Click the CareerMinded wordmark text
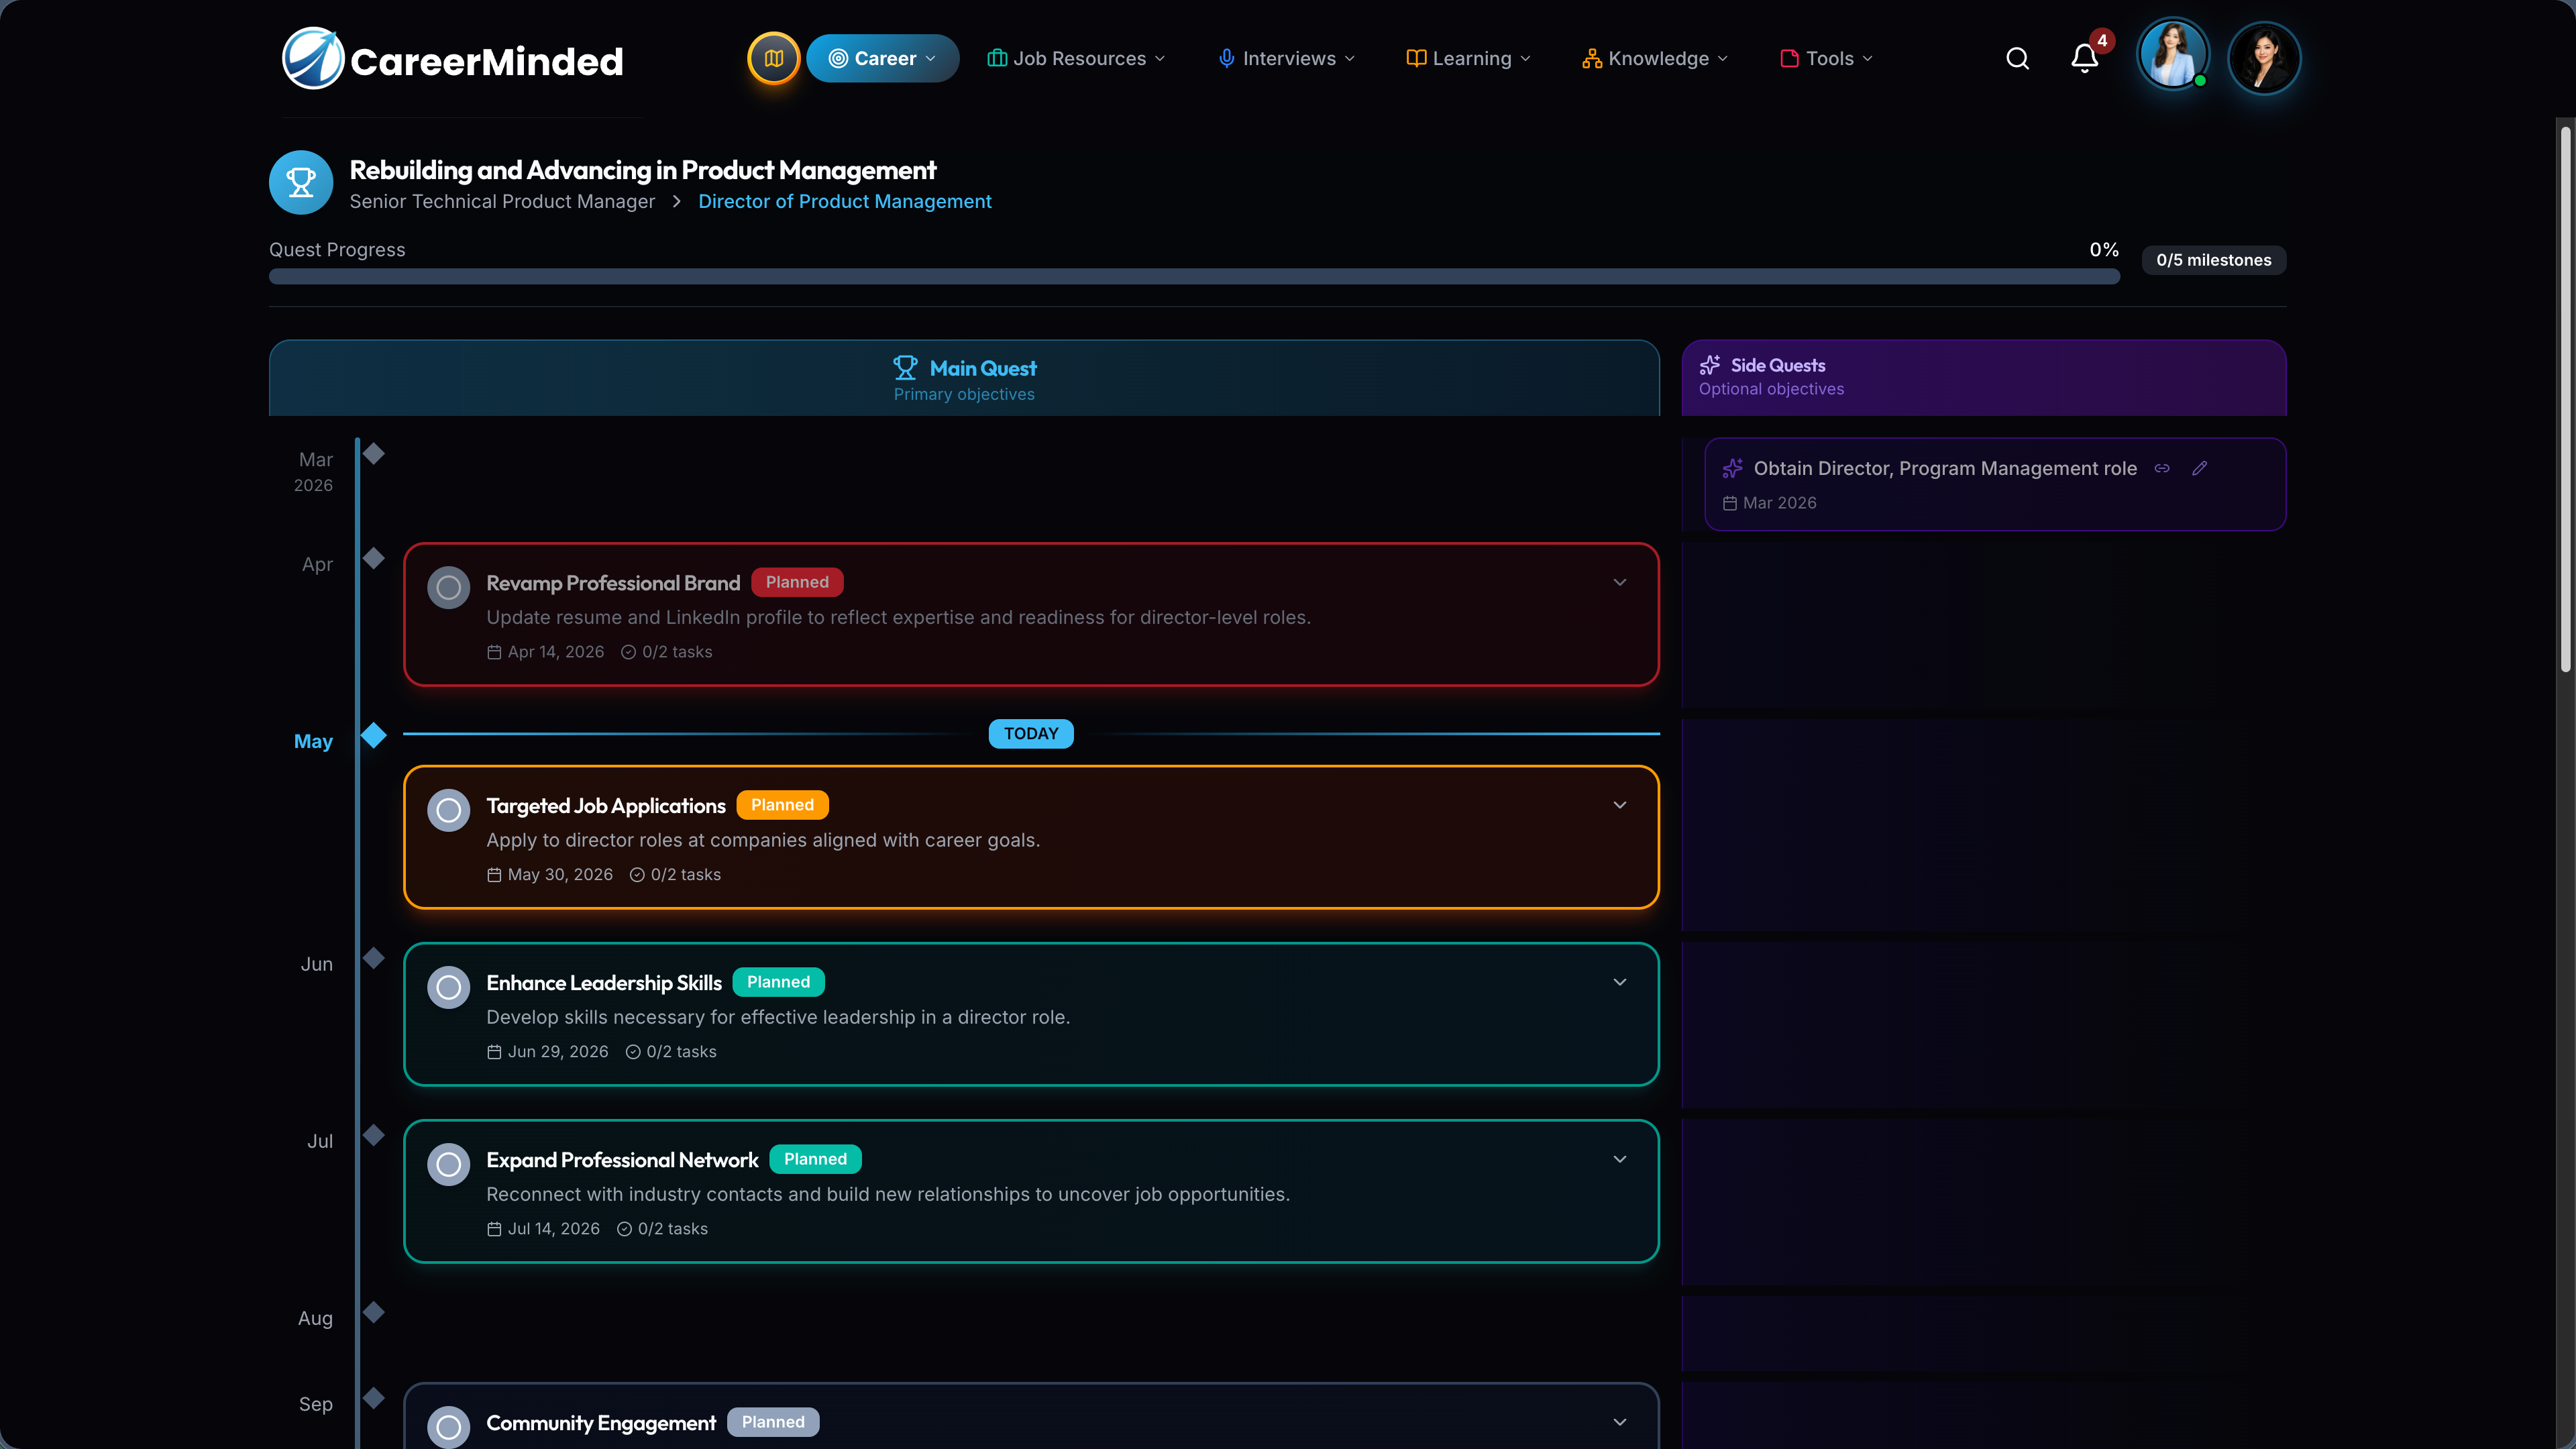The height and width of the screenshot is (1449, 2576). [x=487, y=62]
